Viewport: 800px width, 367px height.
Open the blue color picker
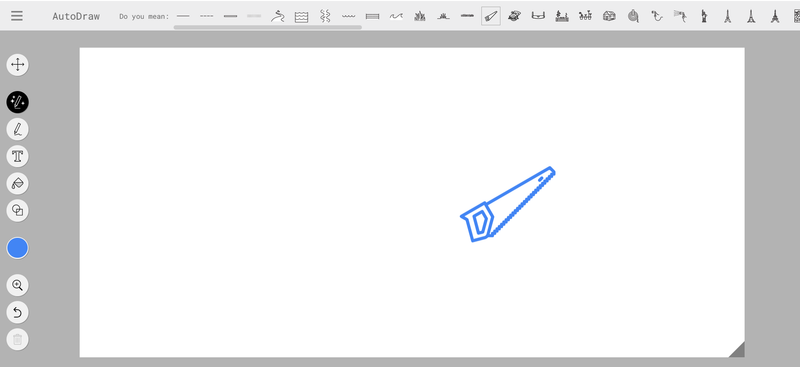(x=17, y=248)
